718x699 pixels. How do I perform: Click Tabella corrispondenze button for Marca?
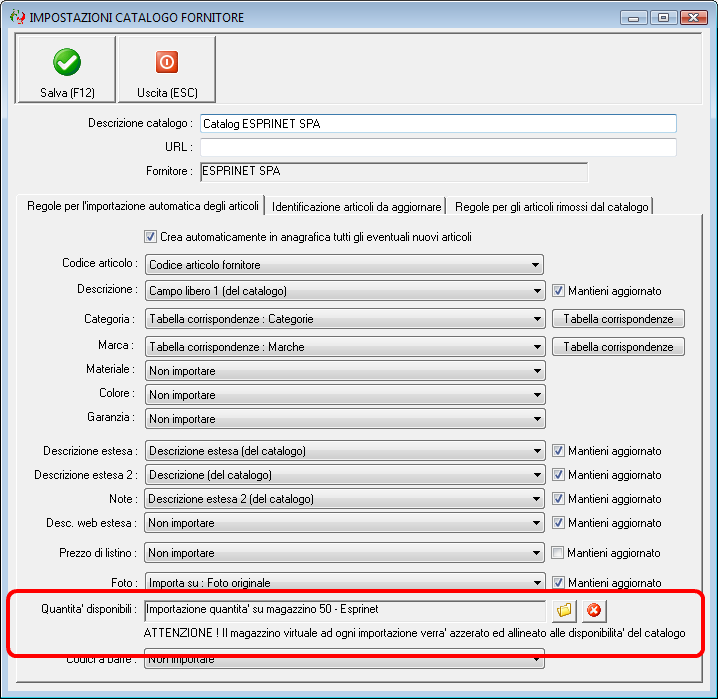(x=618, y=347)
